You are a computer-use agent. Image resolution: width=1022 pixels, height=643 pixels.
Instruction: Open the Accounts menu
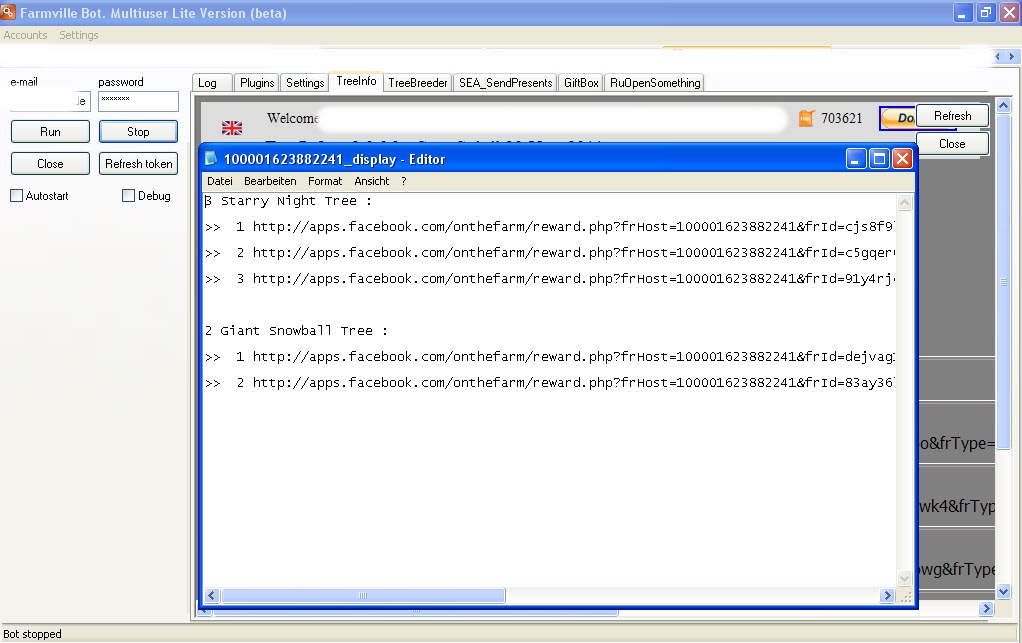[x=25, y=35]
